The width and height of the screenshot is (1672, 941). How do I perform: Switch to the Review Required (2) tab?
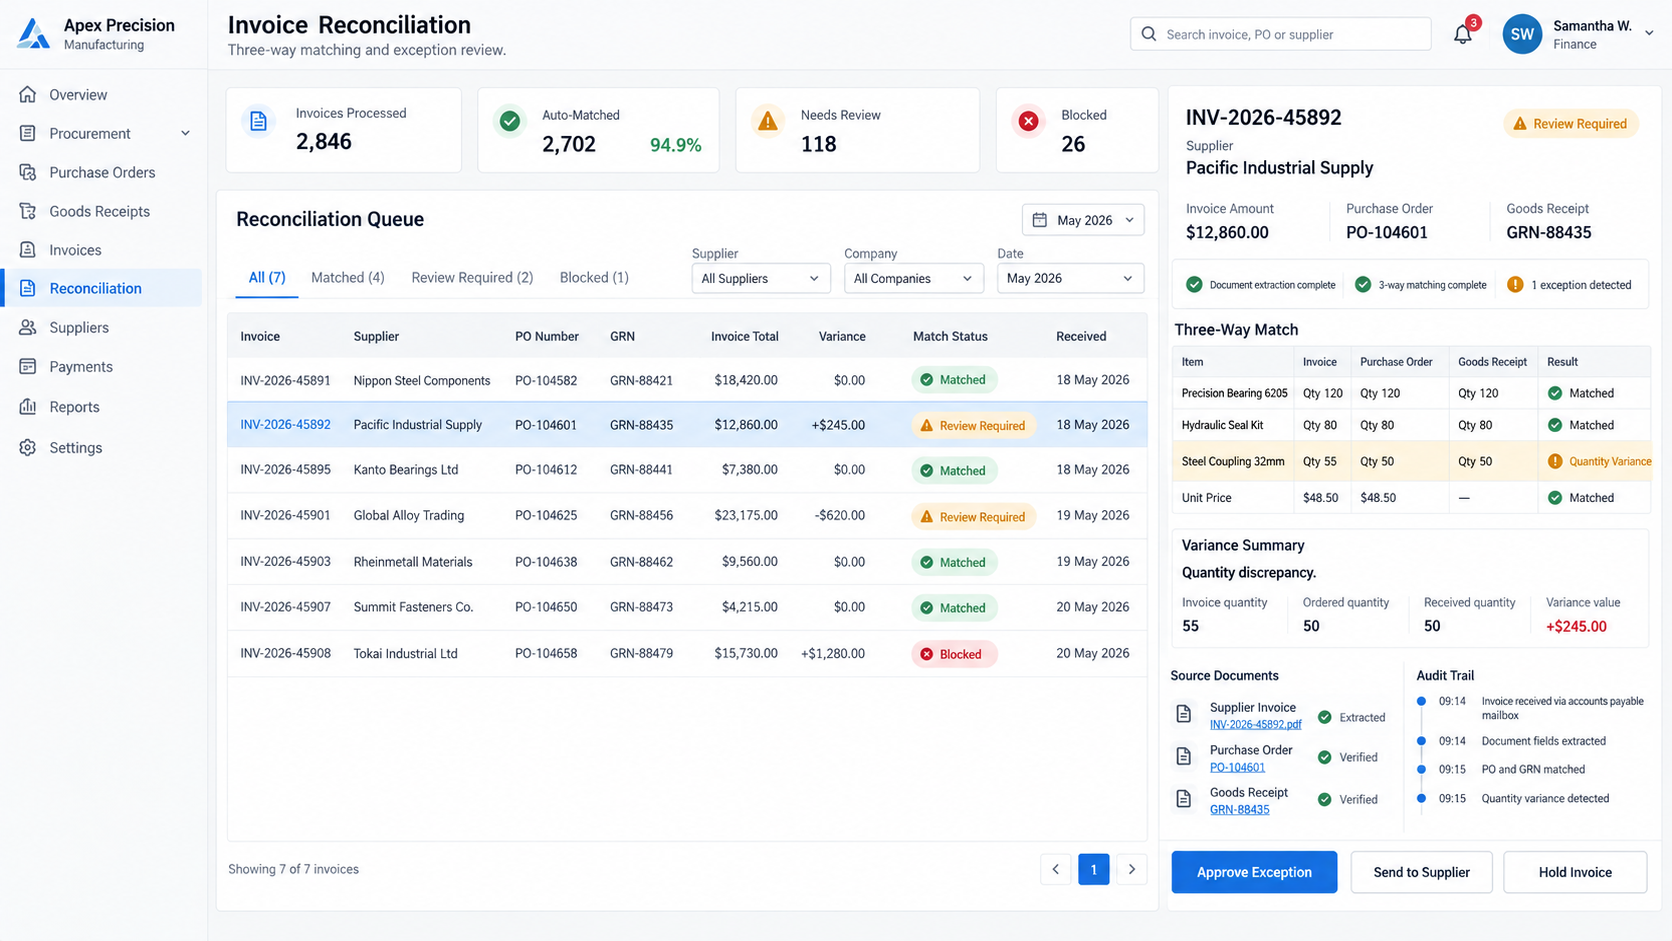point(472,278)
